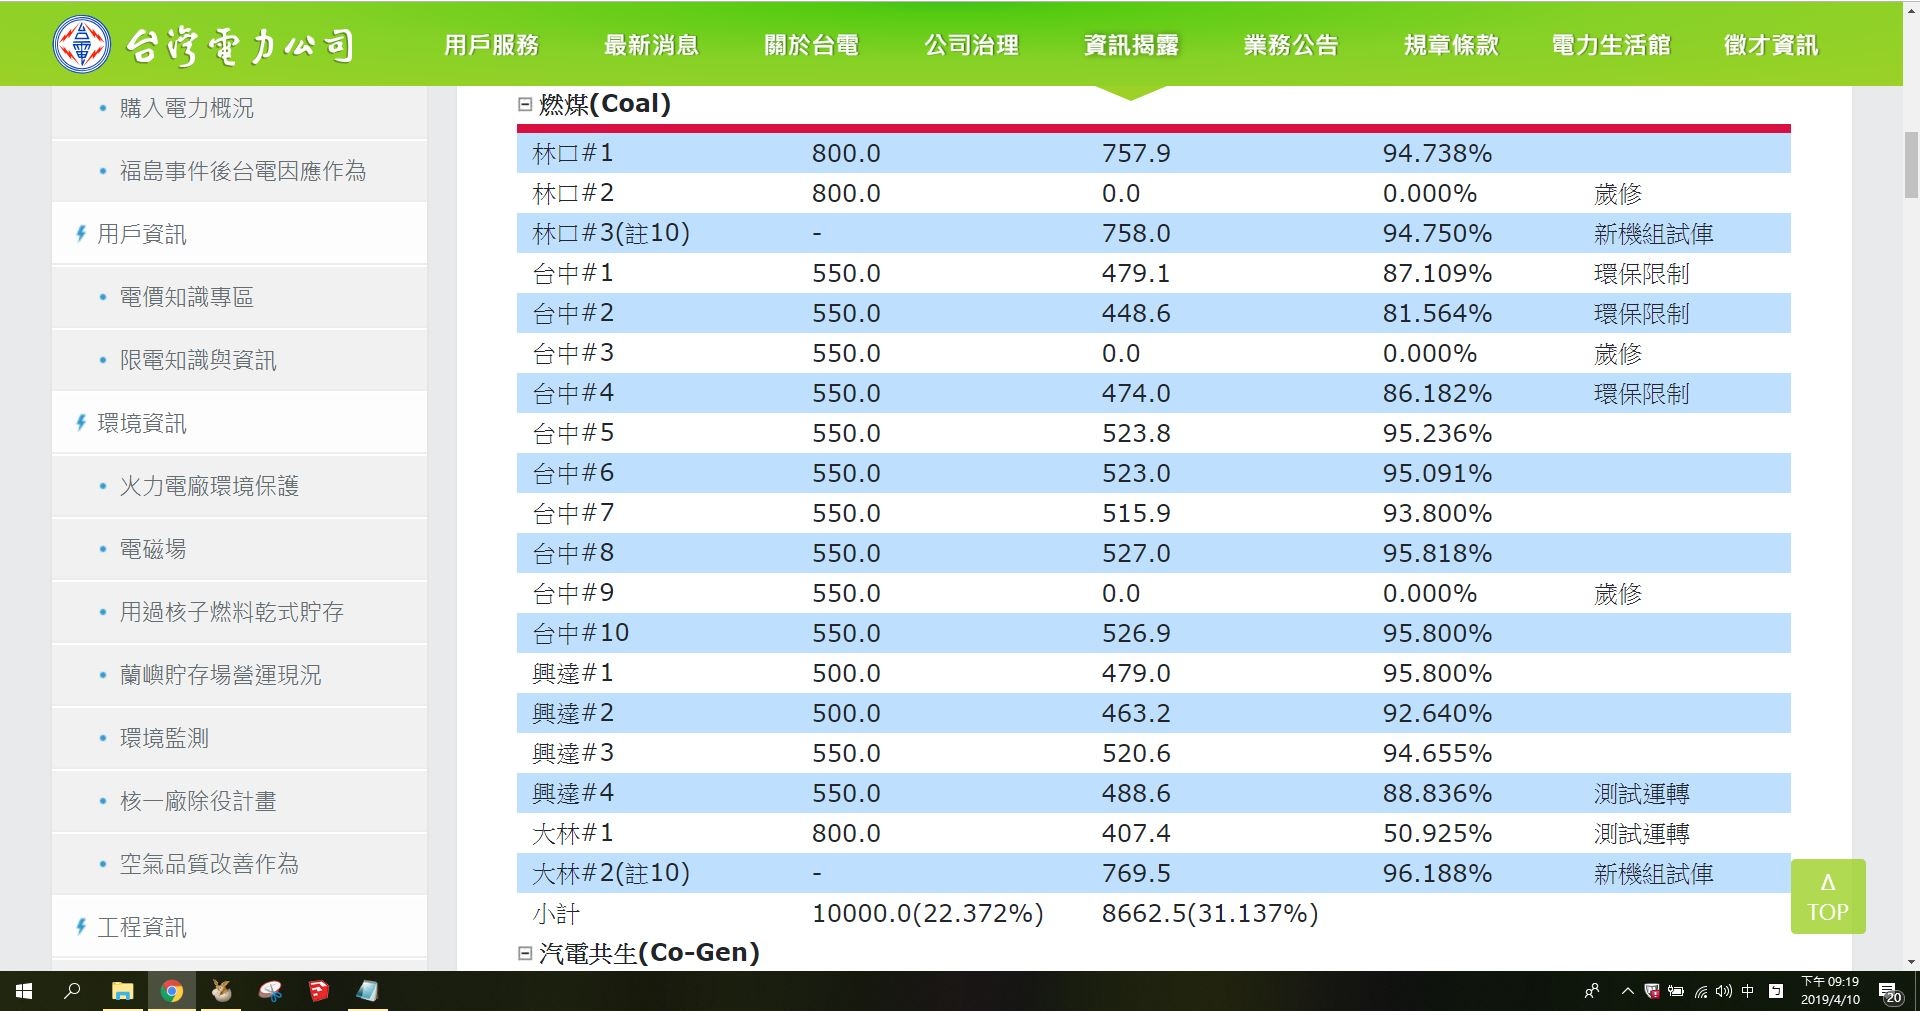Select subtotal generation 8662.5(31.137%)
This screenshot has height=1011, width=1920.
pos(1210,913)
